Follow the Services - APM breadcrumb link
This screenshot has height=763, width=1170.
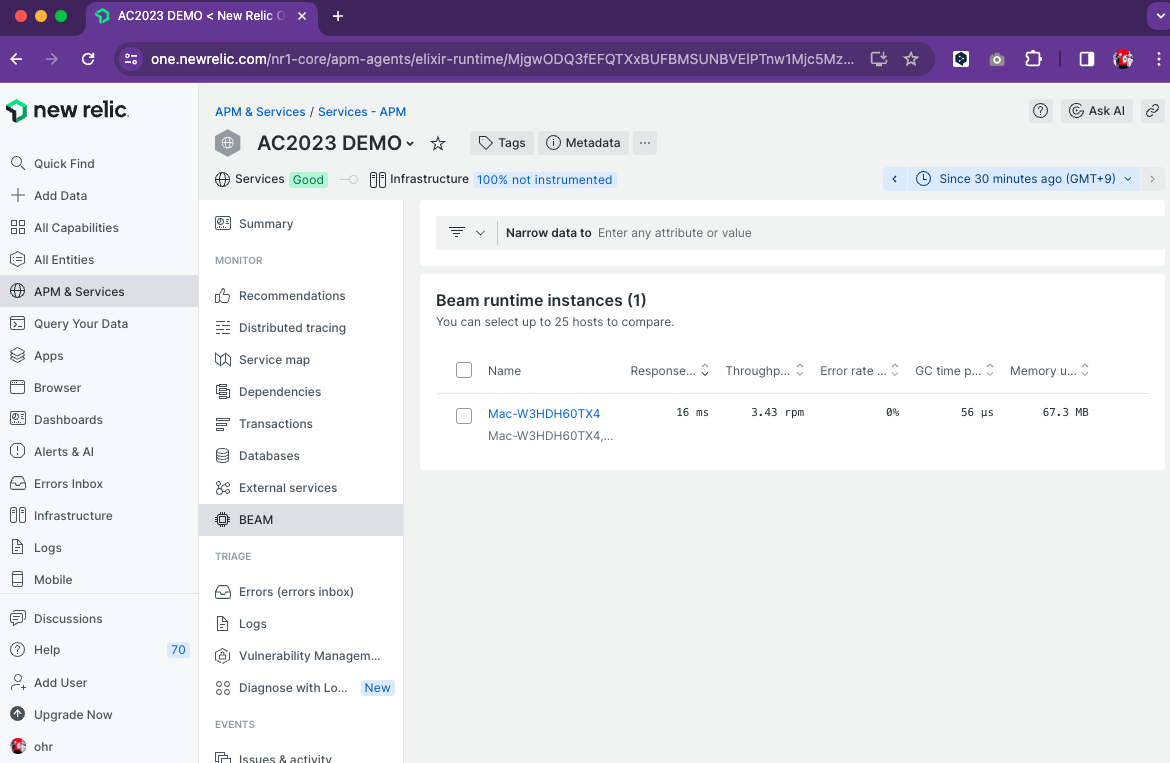pyautogui.click(x=362, y=112)
